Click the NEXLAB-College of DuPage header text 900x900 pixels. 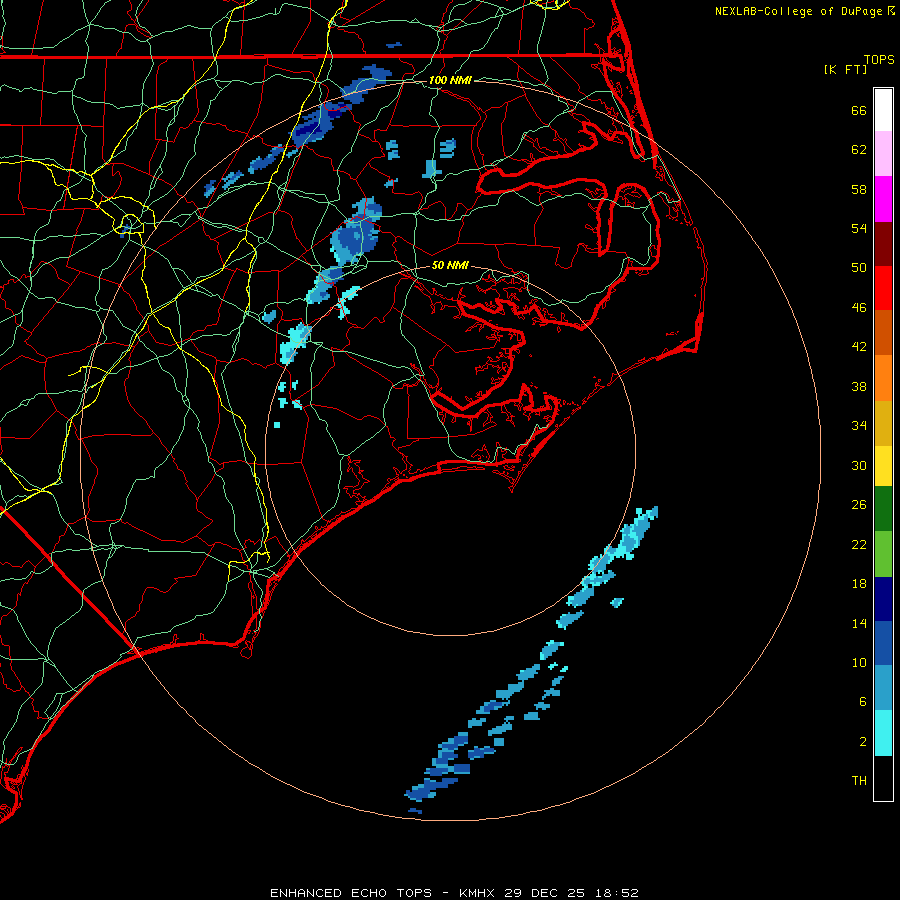pos(799,11)
